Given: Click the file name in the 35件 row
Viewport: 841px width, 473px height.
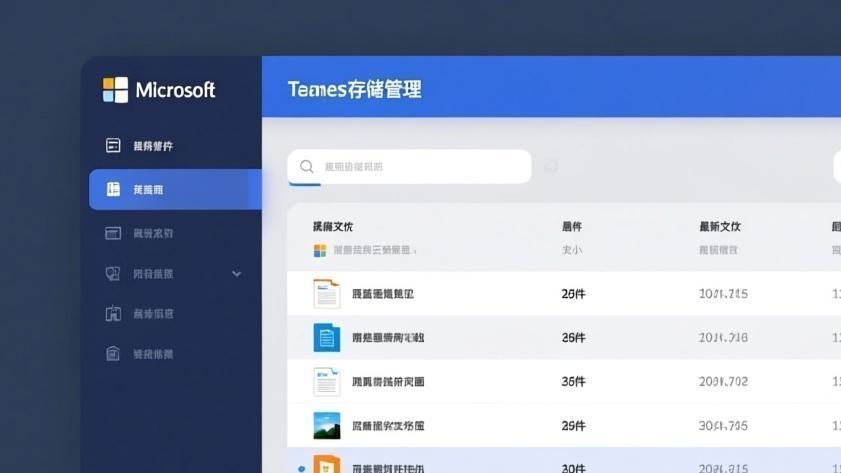Looking at the screenshot, I should click(388, 382).
